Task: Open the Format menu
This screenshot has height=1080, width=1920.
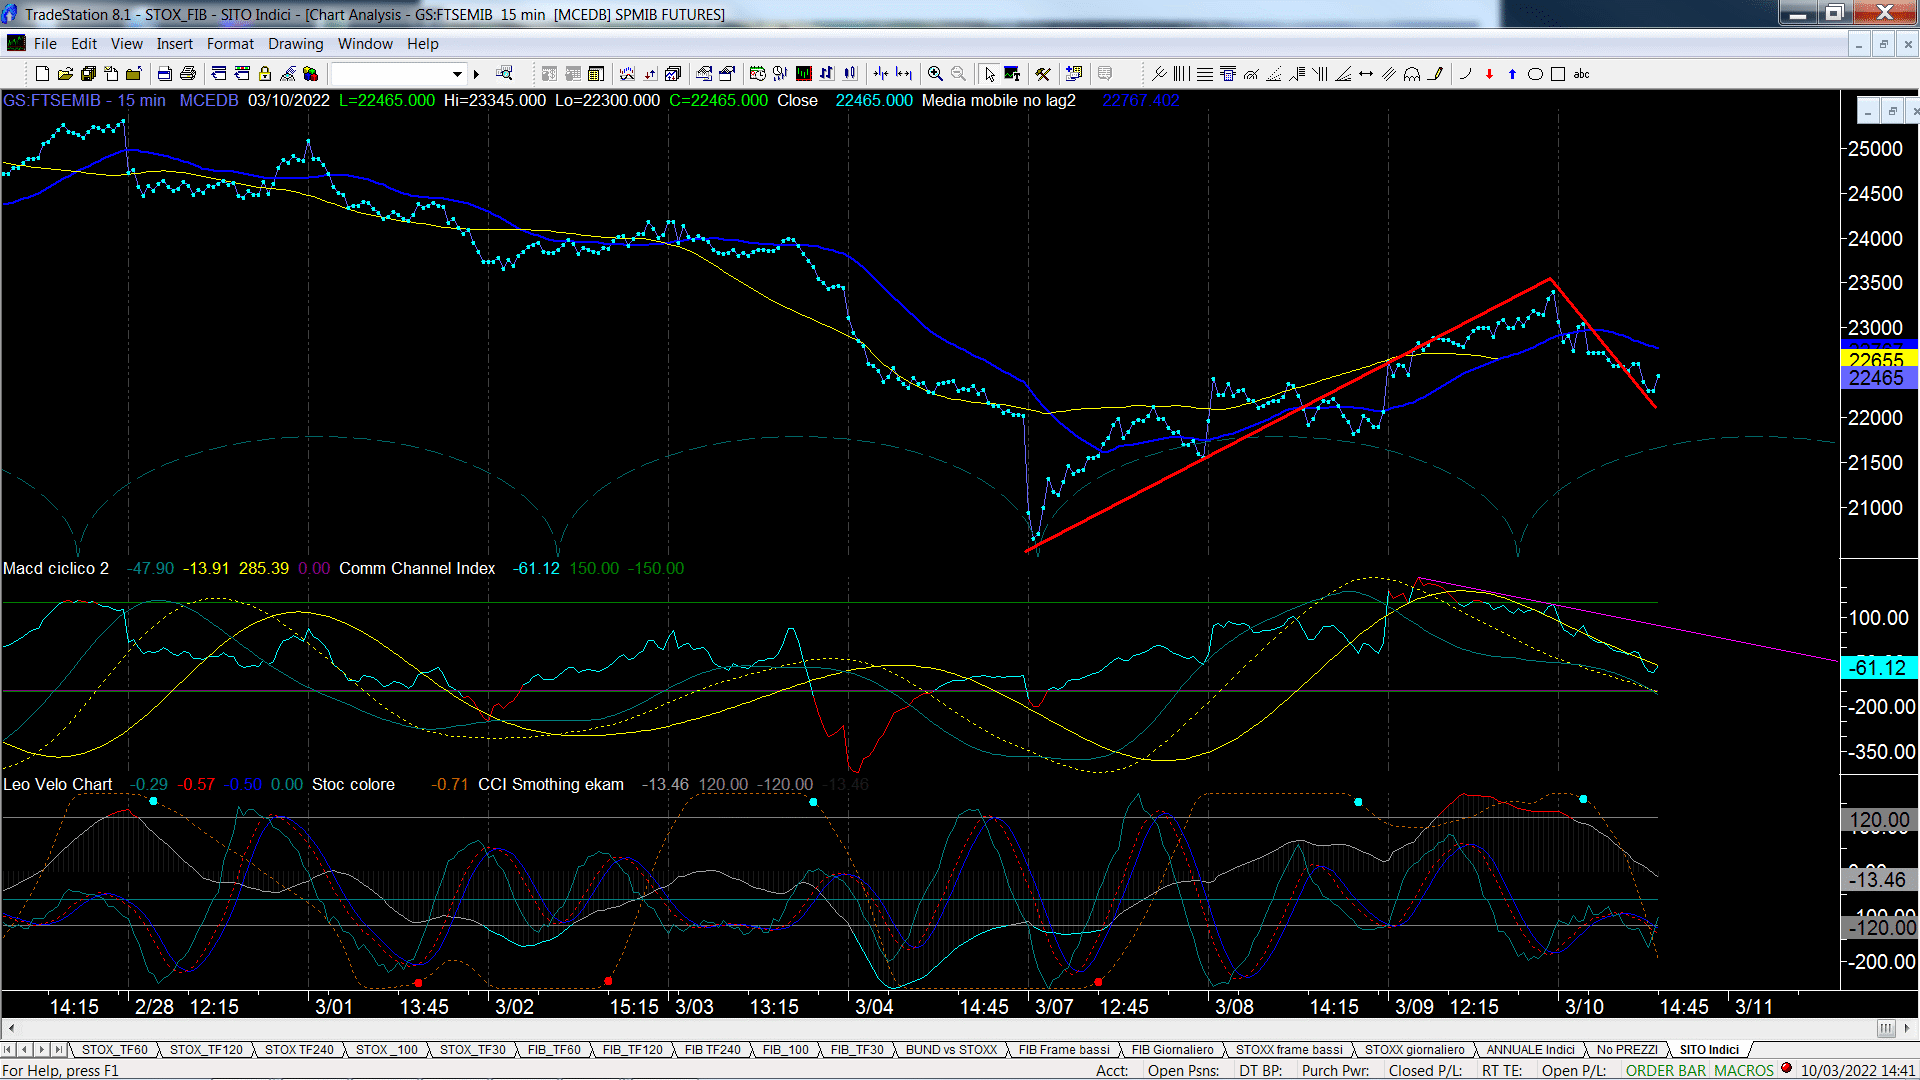Action: coord(230,44)
